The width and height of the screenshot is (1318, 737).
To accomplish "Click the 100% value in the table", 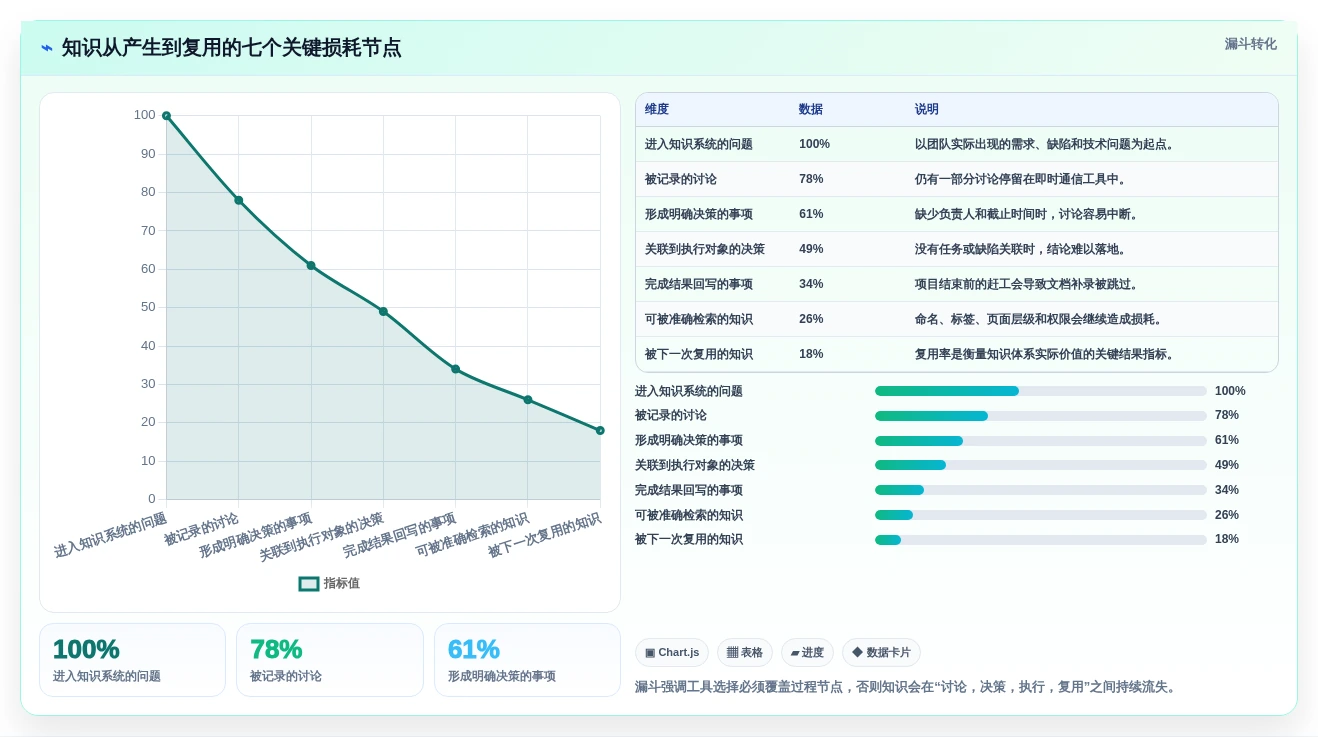I will (814, 144).
